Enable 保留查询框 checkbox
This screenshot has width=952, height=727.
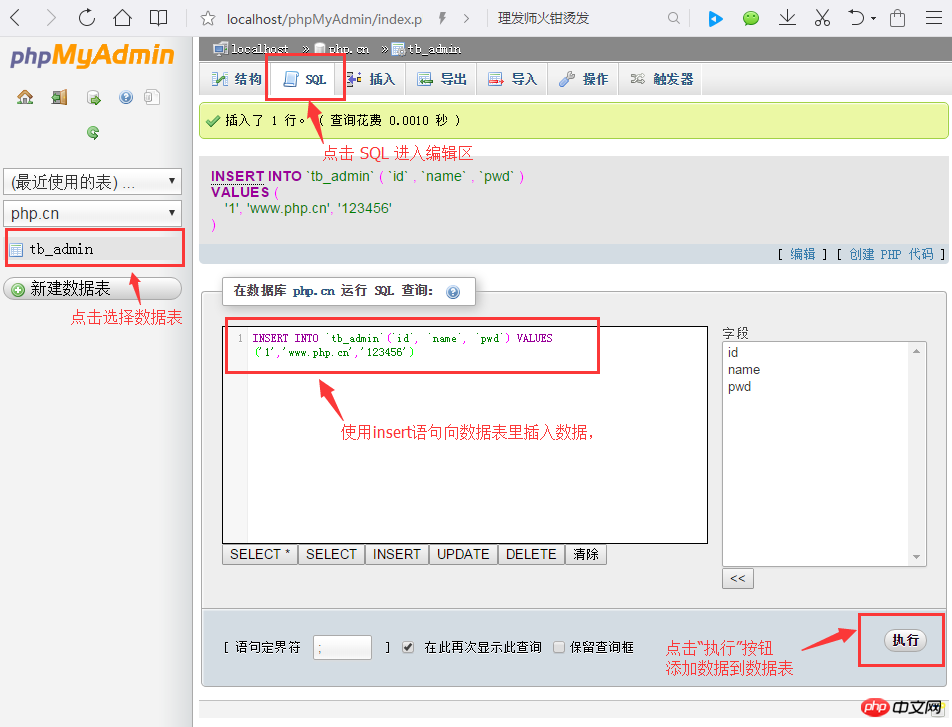[558, 647]
